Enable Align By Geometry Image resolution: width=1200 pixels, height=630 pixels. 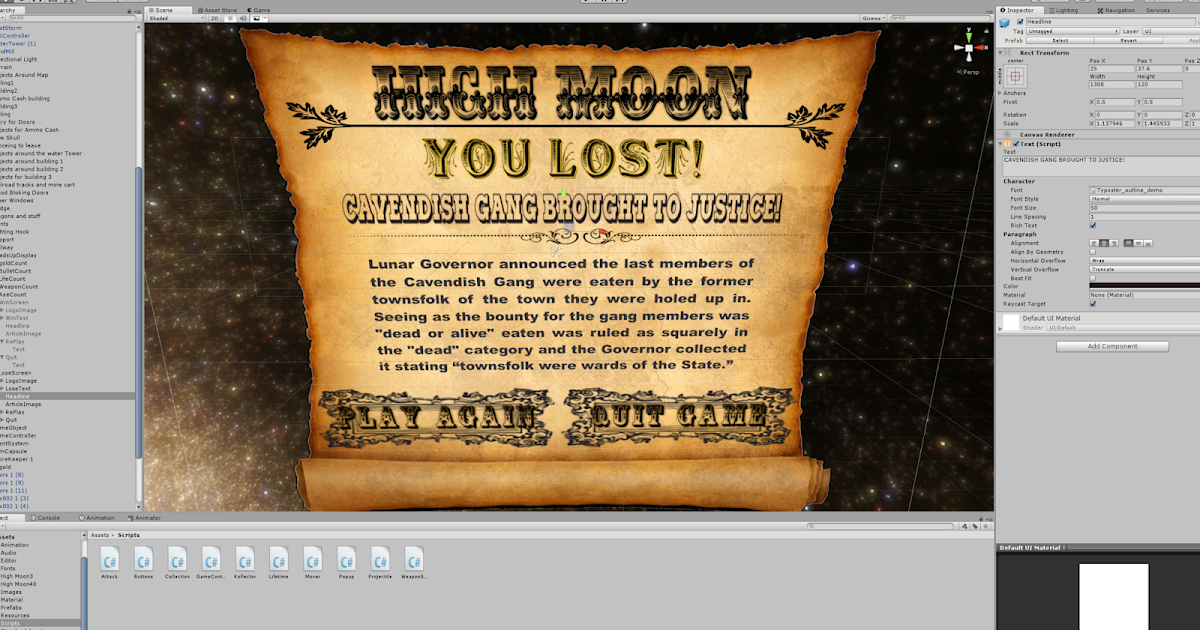coord(1092,253)
